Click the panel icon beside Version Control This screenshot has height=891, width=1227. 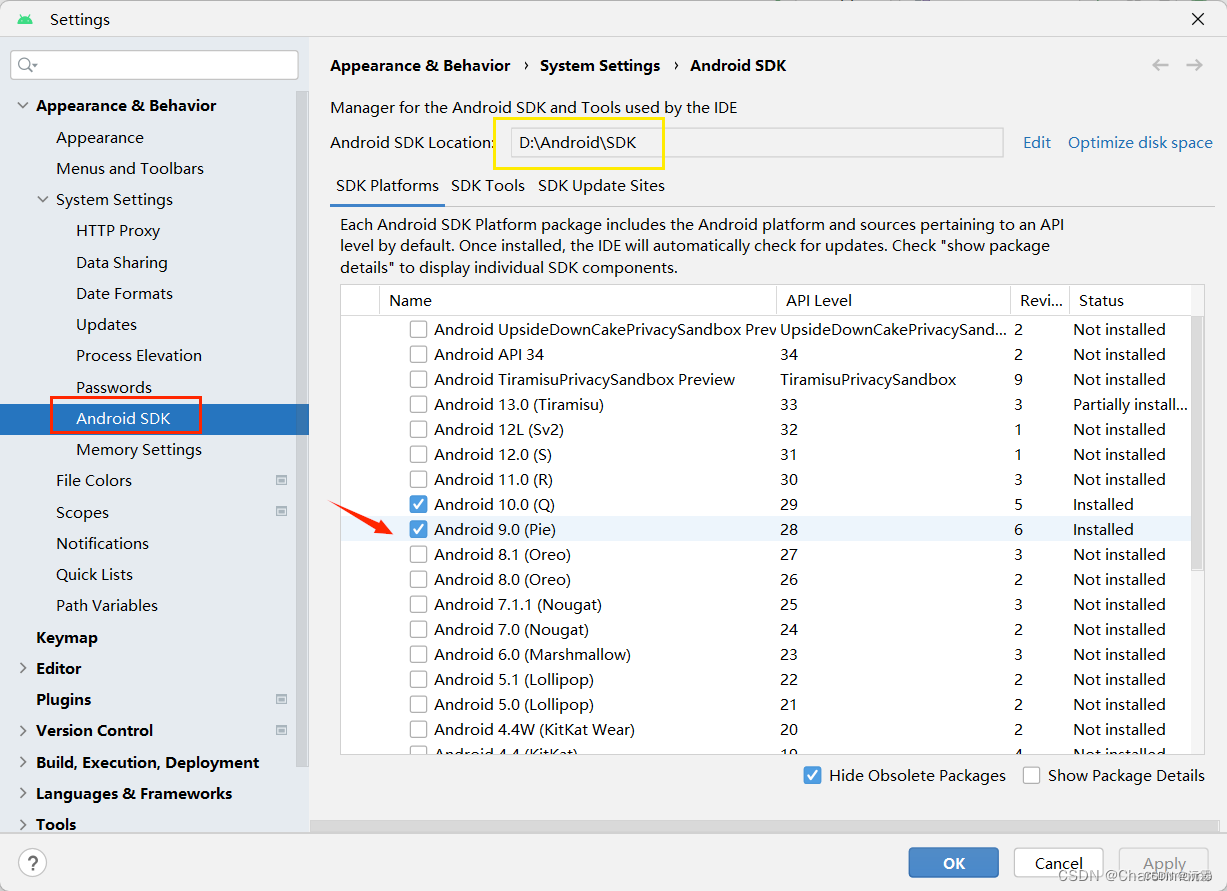tap(282, 730)
